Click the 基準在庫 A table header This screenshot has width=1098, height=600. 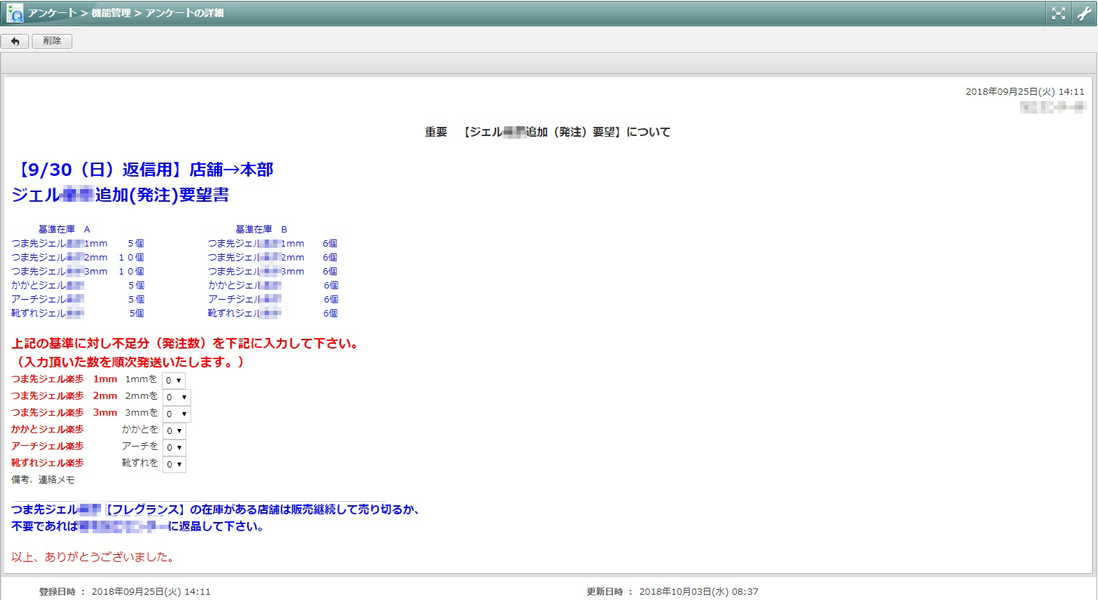click(64, 229)
